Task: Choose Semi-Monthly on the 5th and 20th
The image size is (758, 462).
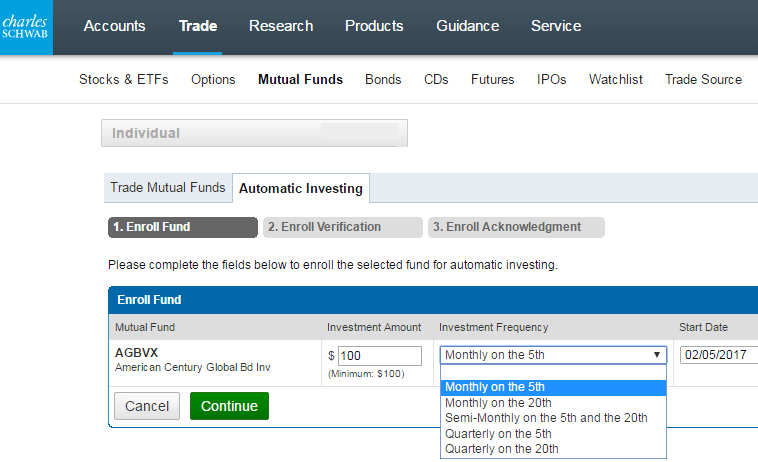Action: coord(553,418)
